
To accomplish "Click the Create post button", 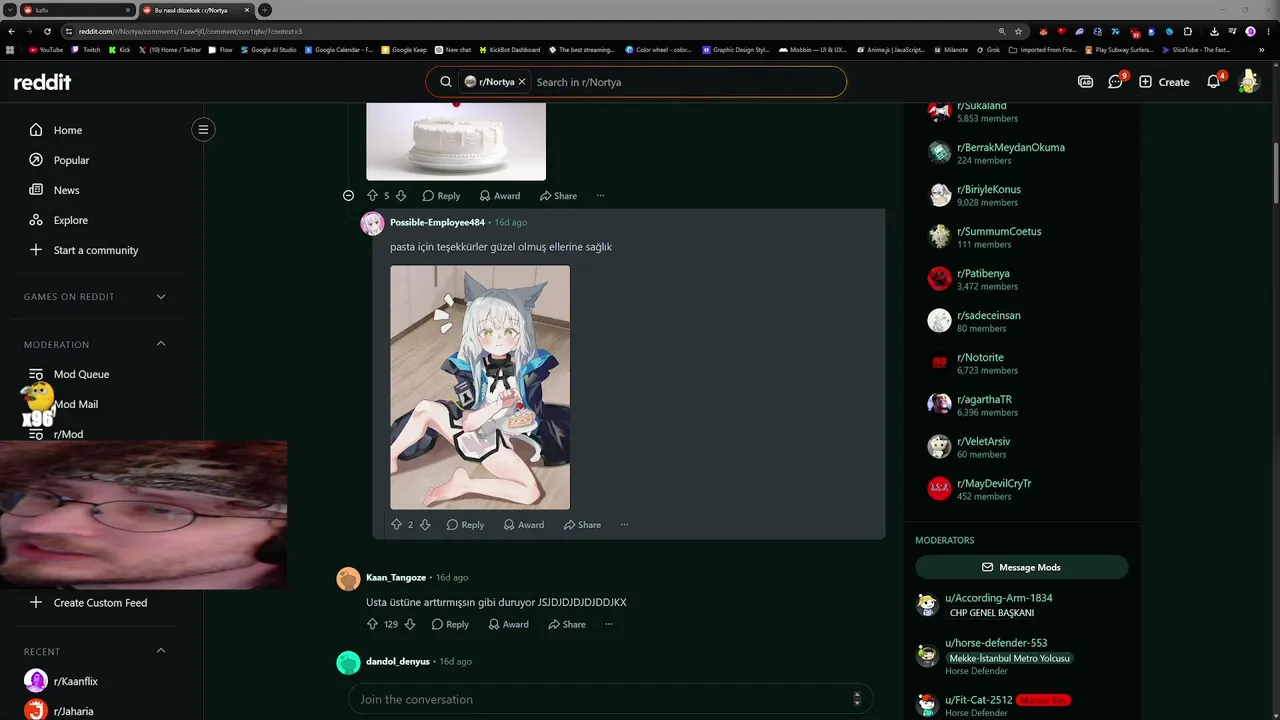I will pos(1164,82).
